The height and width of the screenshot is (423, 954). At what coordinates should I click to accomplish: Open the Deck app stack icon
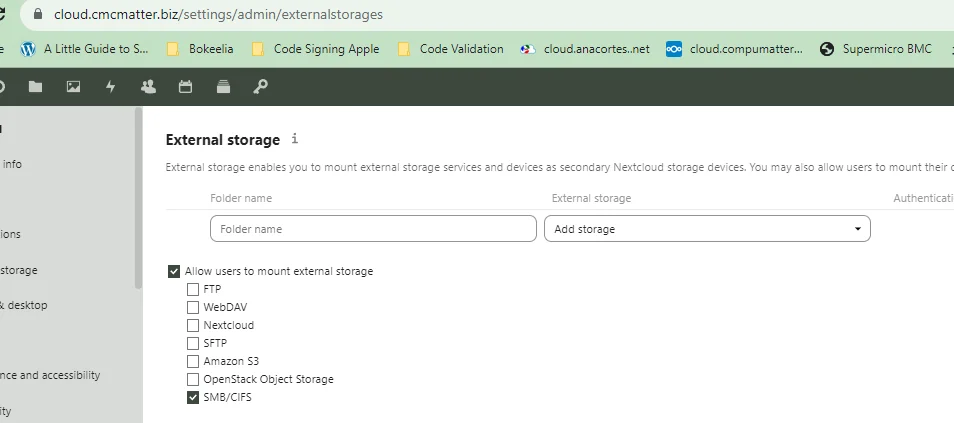pyautogui.click(x=223, y=87)
